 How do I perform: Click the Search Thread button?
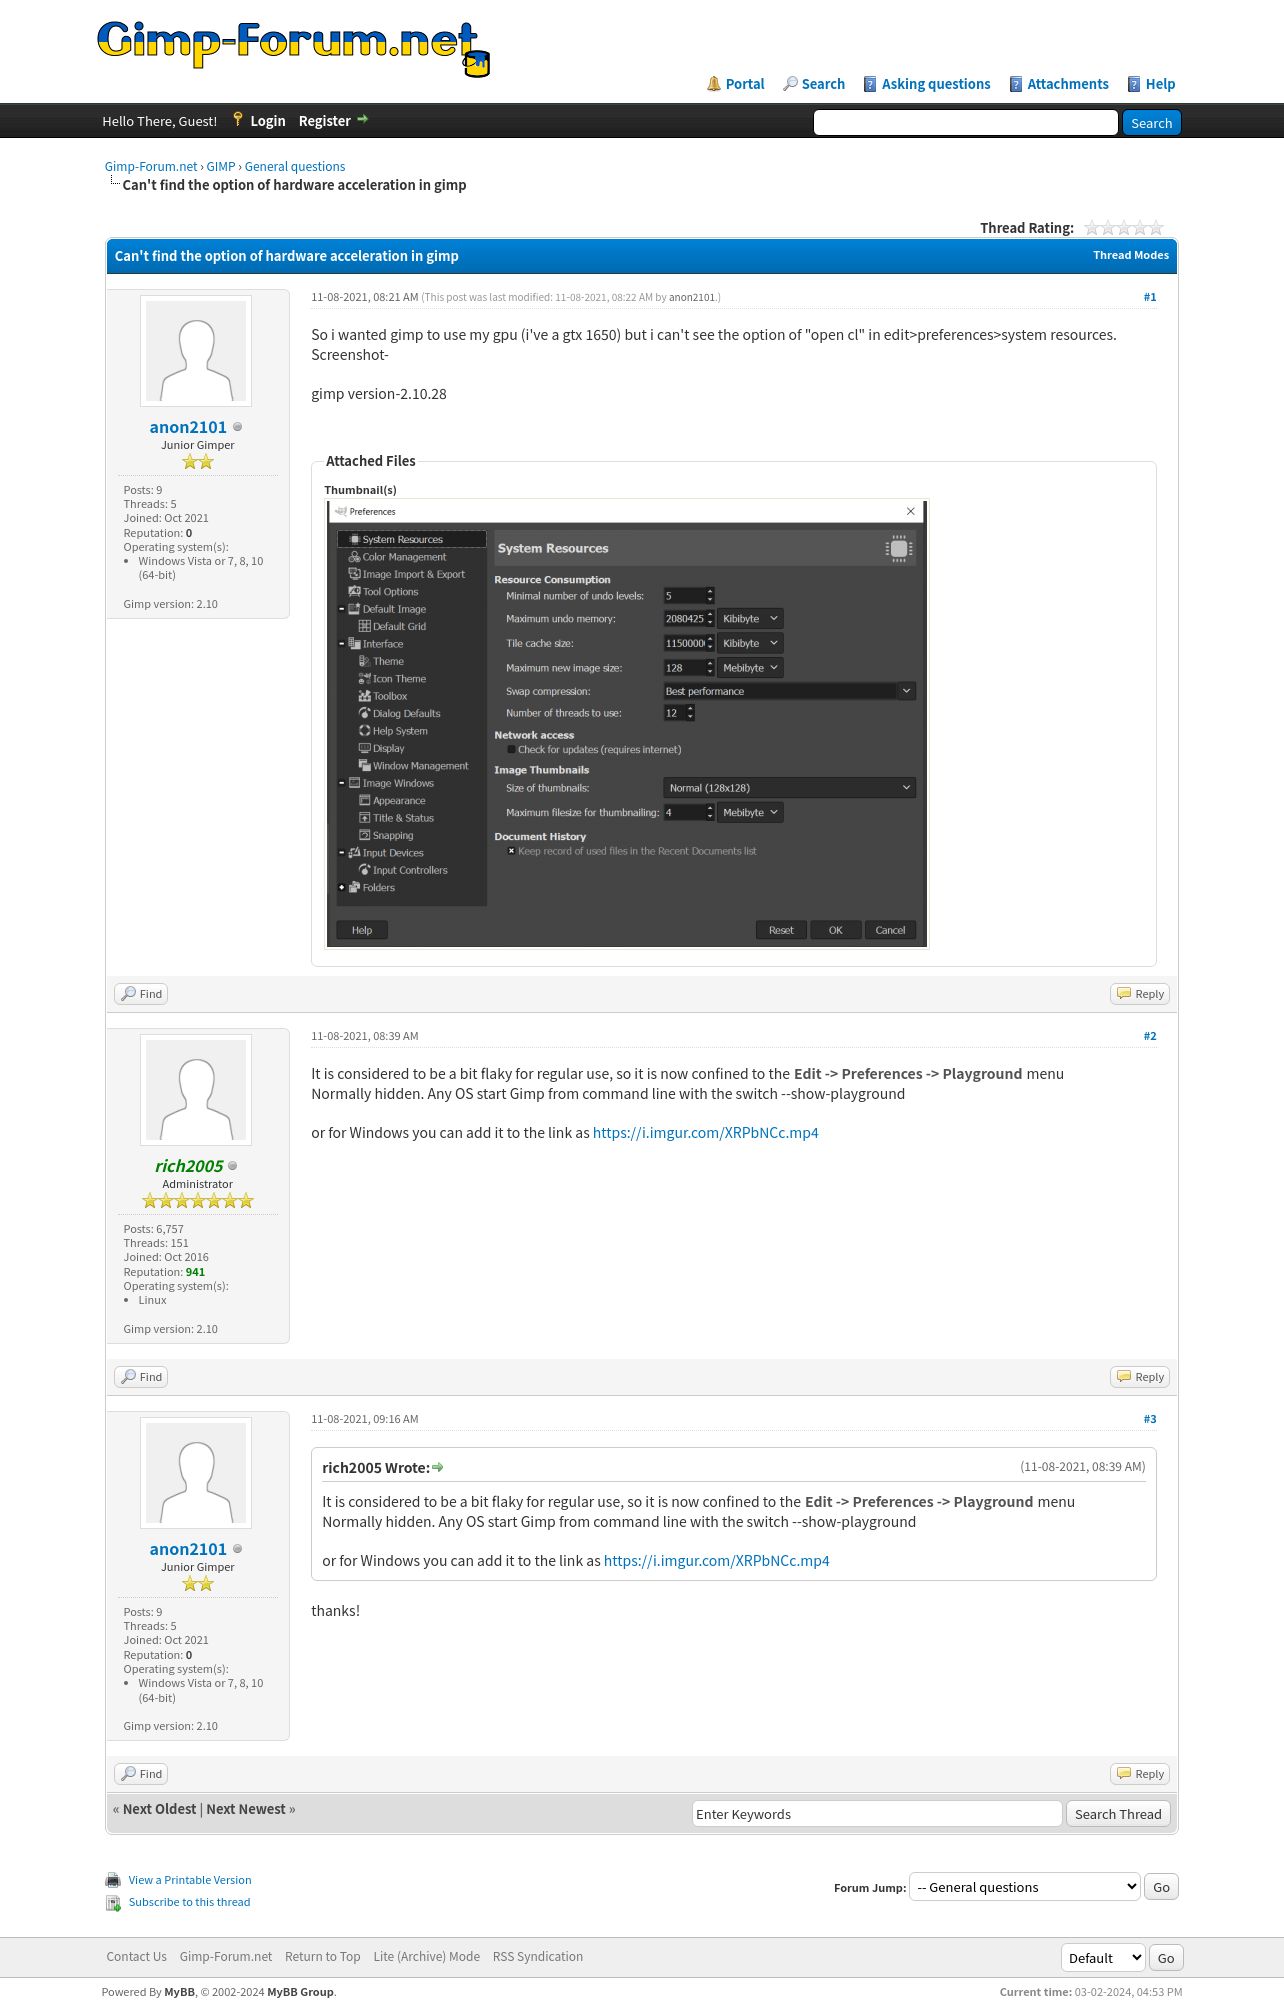click(x=1118, y=1814)
